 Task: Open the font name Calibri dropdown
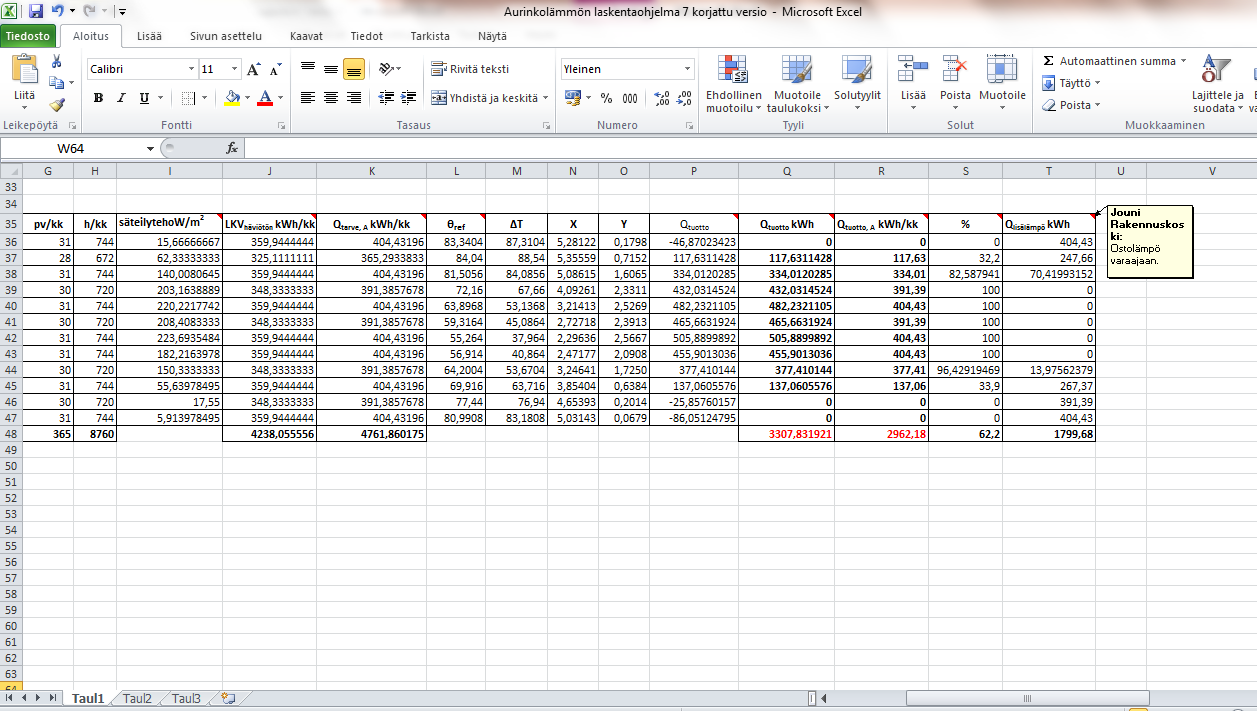click(x=191, y=70)
